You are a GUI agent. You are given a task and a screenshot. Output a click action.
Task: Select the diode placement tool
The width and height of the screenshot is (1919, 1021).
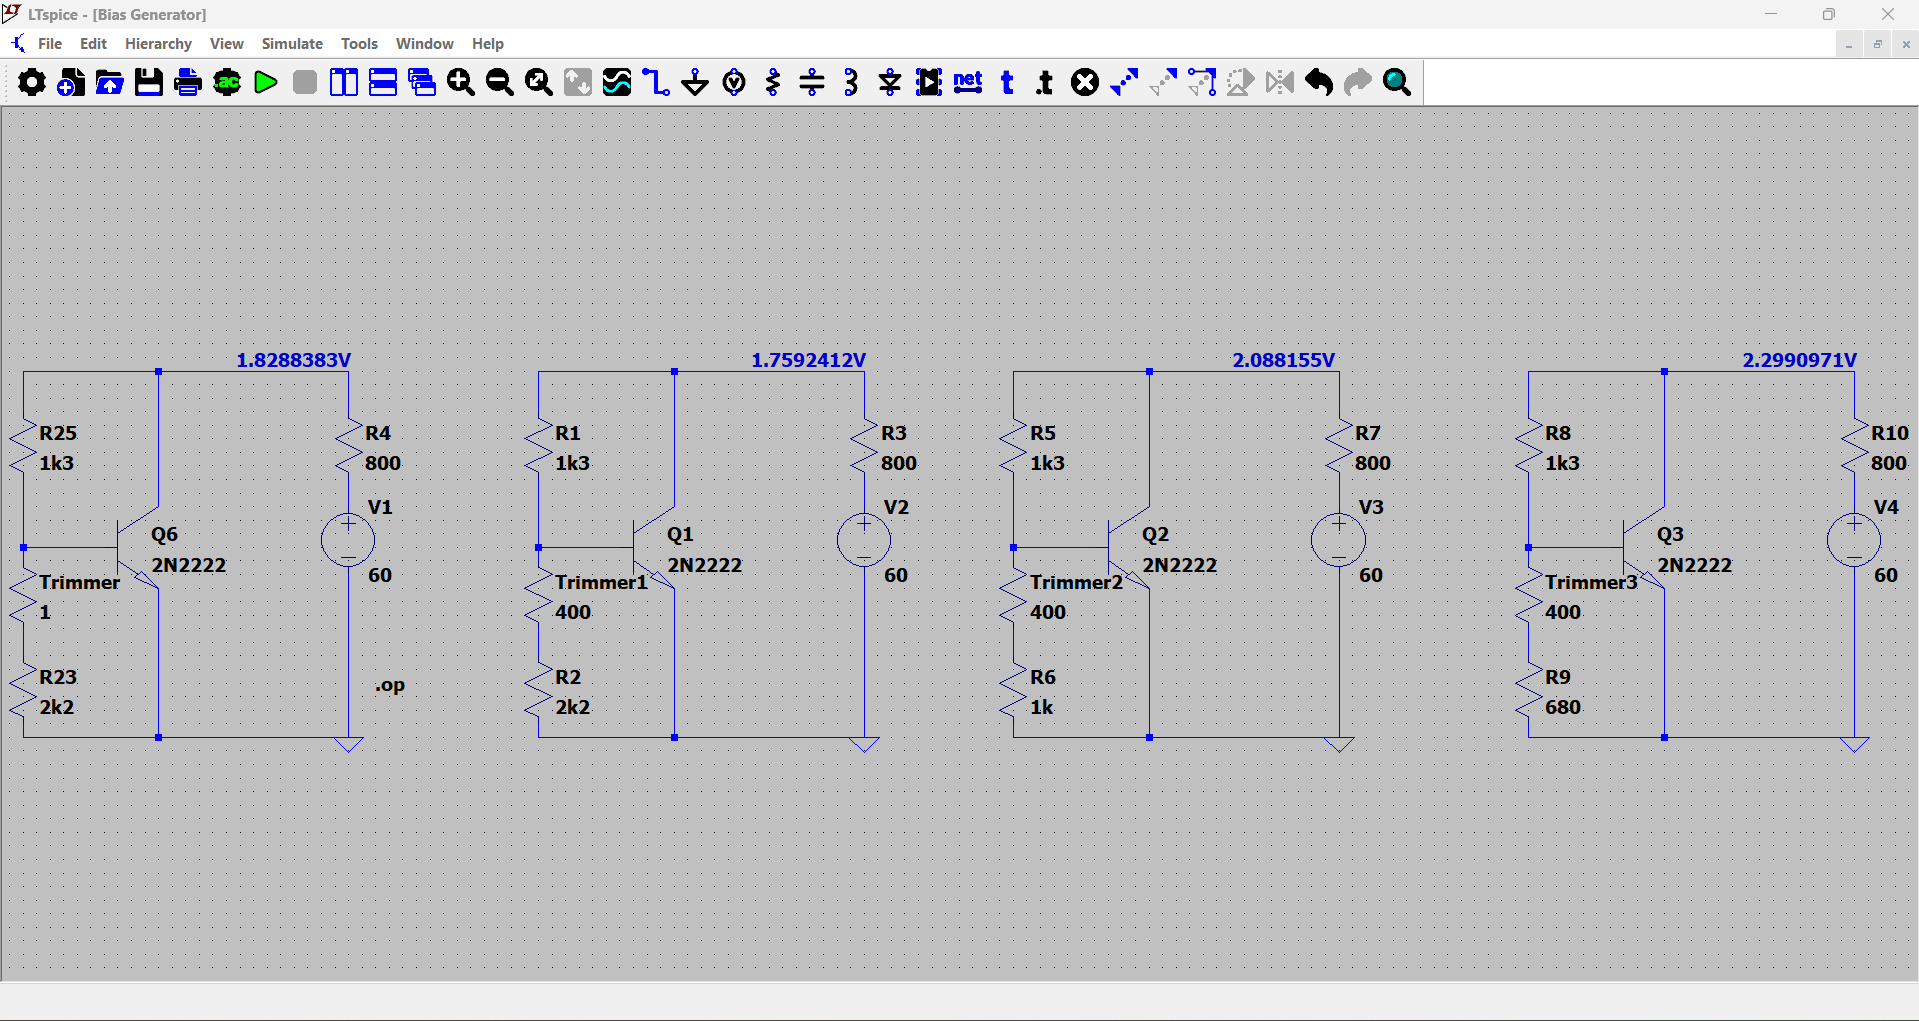[x=890, y=82]
